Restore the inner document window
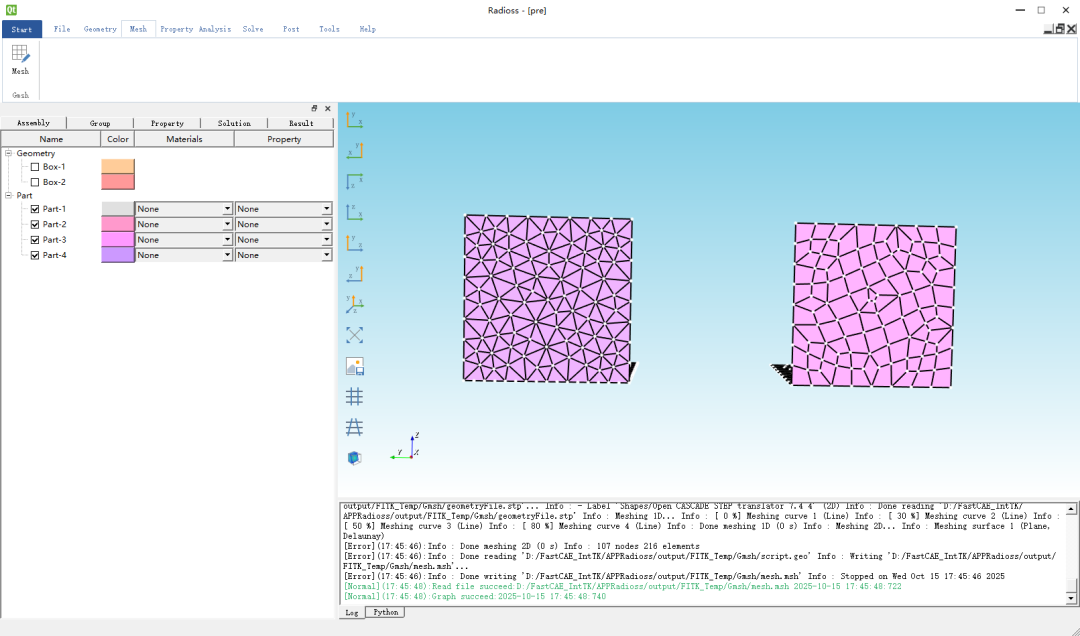1080x636 pixels. pyautogui.click(x=1060, y=29)
